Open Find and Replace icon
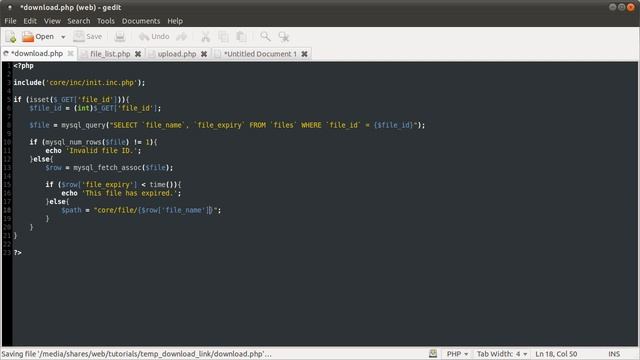 coord(284,37)
